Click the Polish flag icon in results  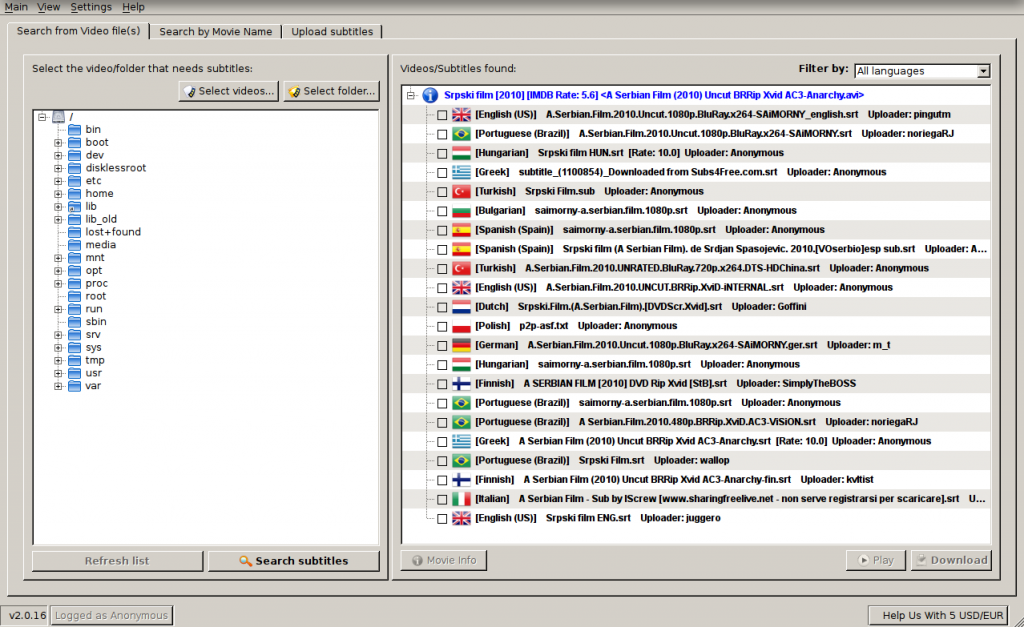(461, 326)
